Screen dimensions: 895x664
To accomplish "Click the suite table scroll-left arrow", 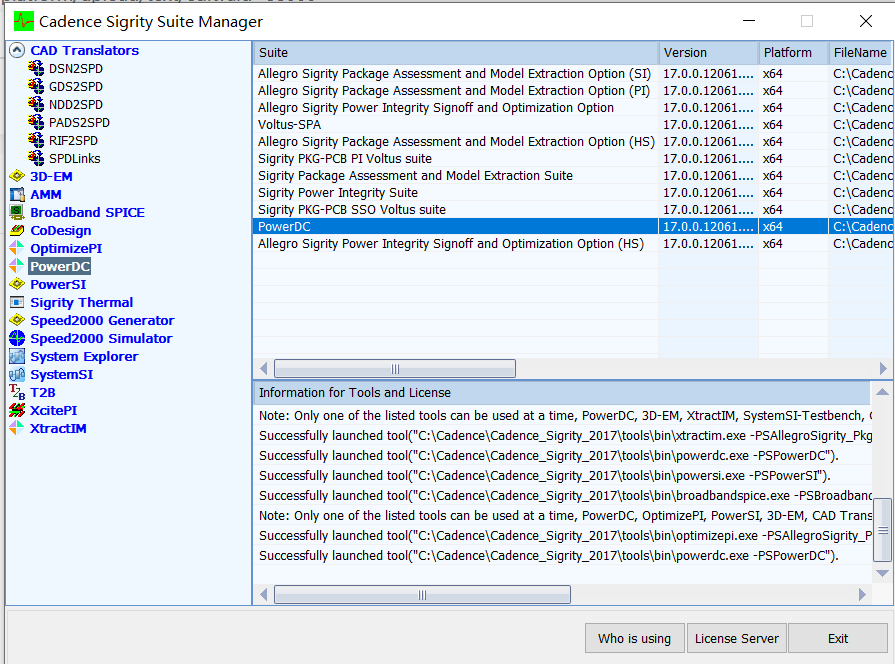I will 264,369.
